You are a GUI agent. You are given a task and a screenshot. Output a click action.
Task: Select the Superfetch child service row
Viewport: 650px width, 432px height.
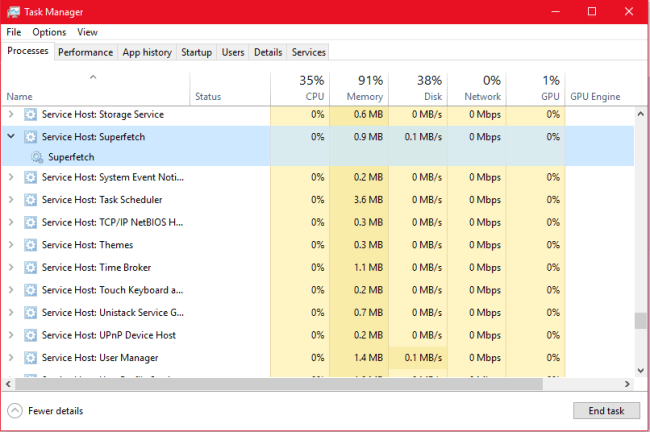(318, 157)
